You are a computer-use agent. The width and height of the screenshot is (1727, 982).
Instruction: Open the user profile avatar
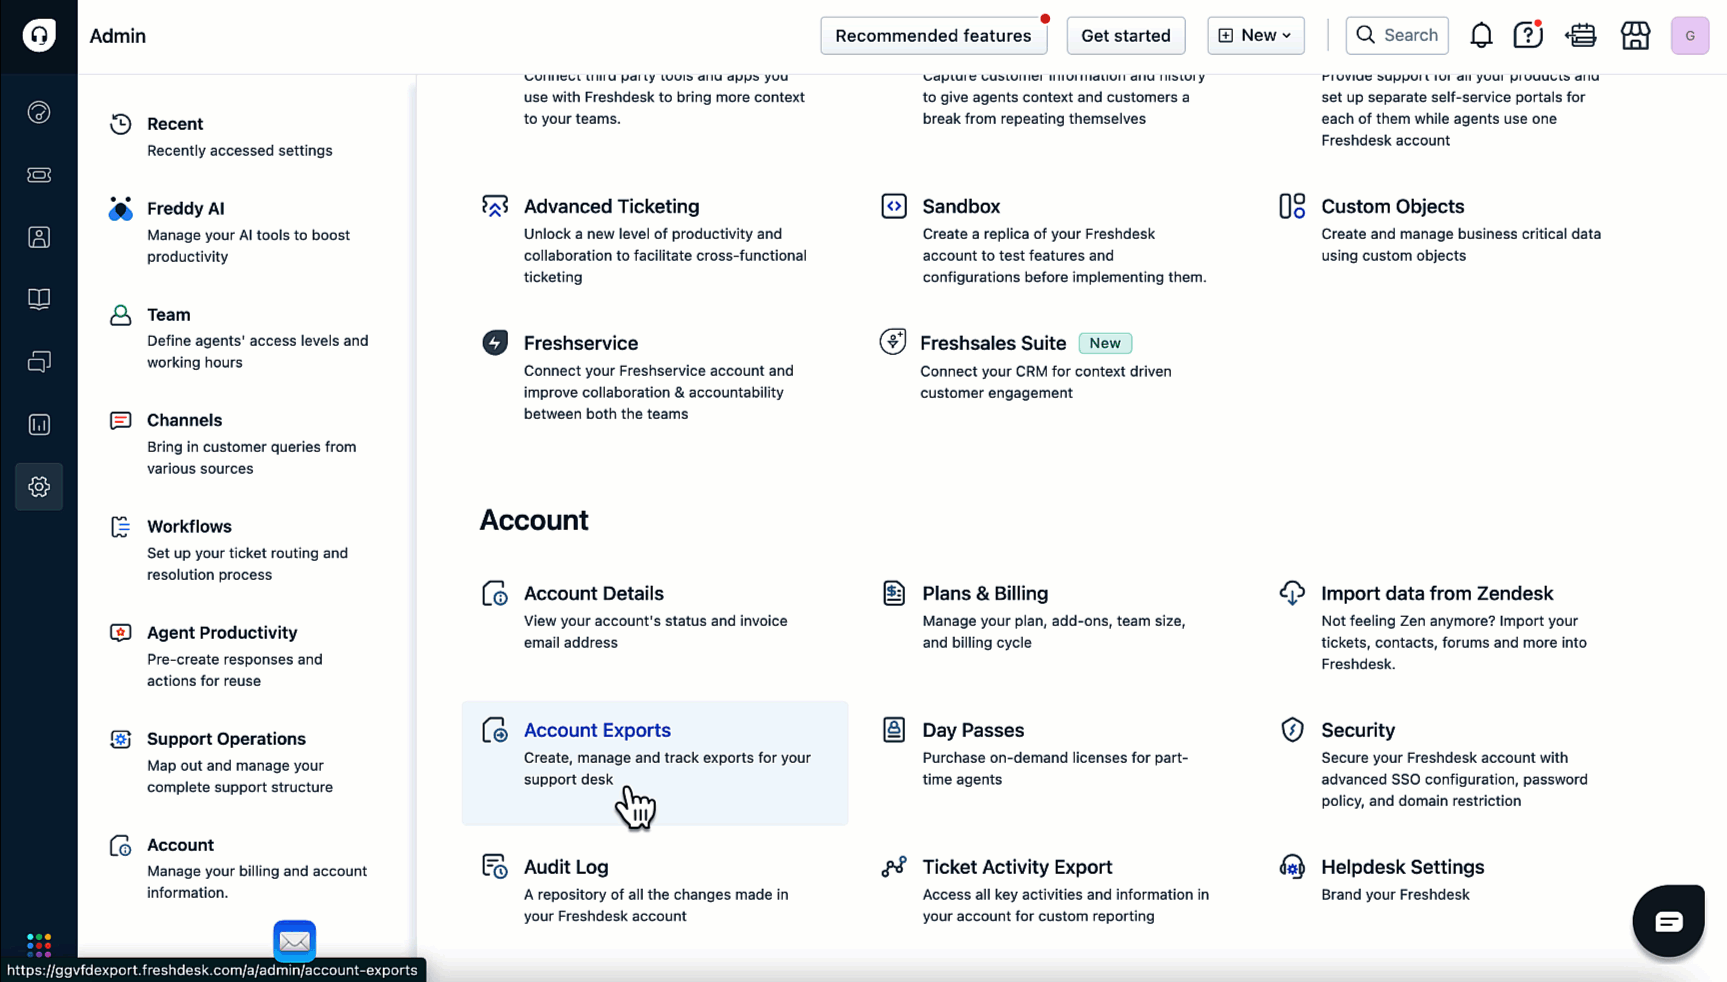pos(1690,35)
